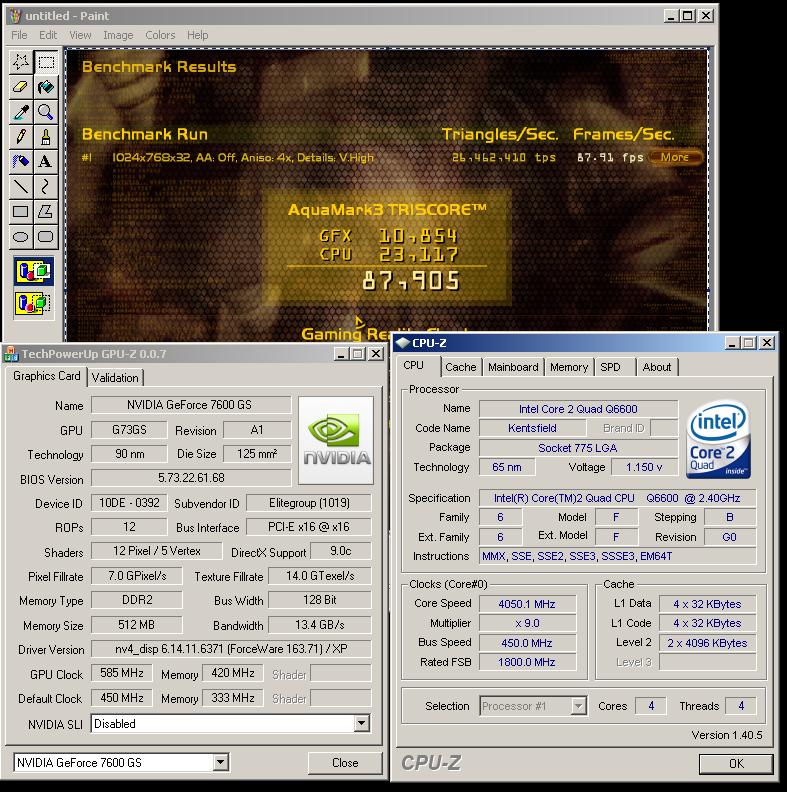Click the Bandwidth value 13.4 GB/s
787x792 pixels.
pos(320,625)
